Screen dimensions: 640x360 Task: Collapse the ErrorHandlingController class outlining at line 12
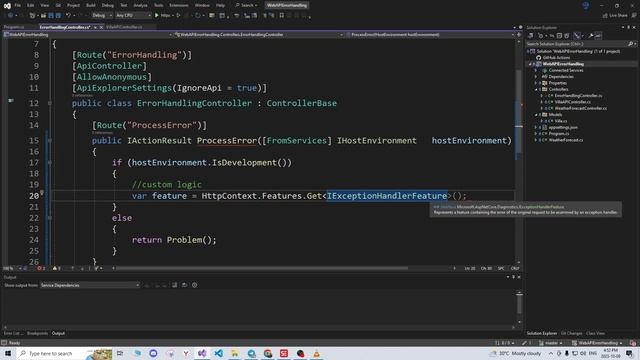tap(50, 103)
